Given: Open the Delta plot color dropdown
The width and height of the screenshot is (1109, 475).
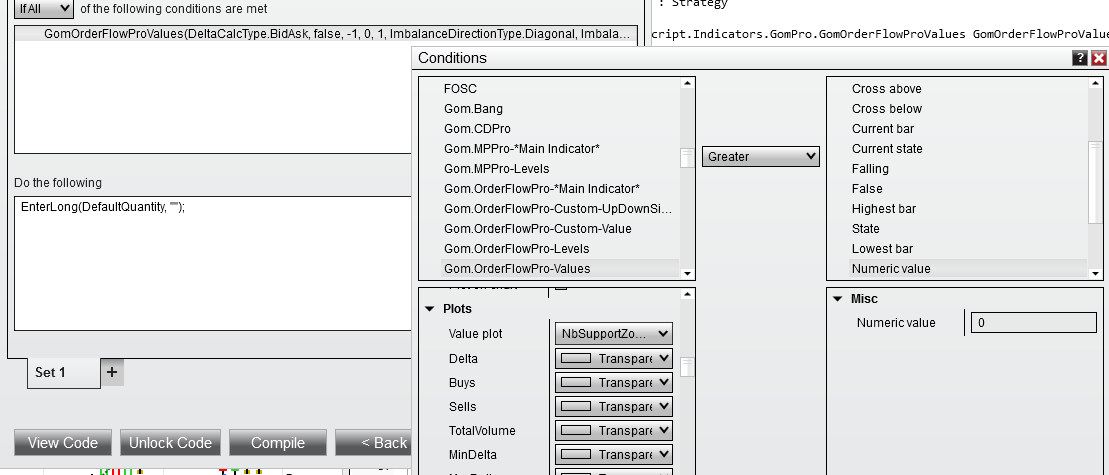Looking at the screenshot, I should pos(614,358).
